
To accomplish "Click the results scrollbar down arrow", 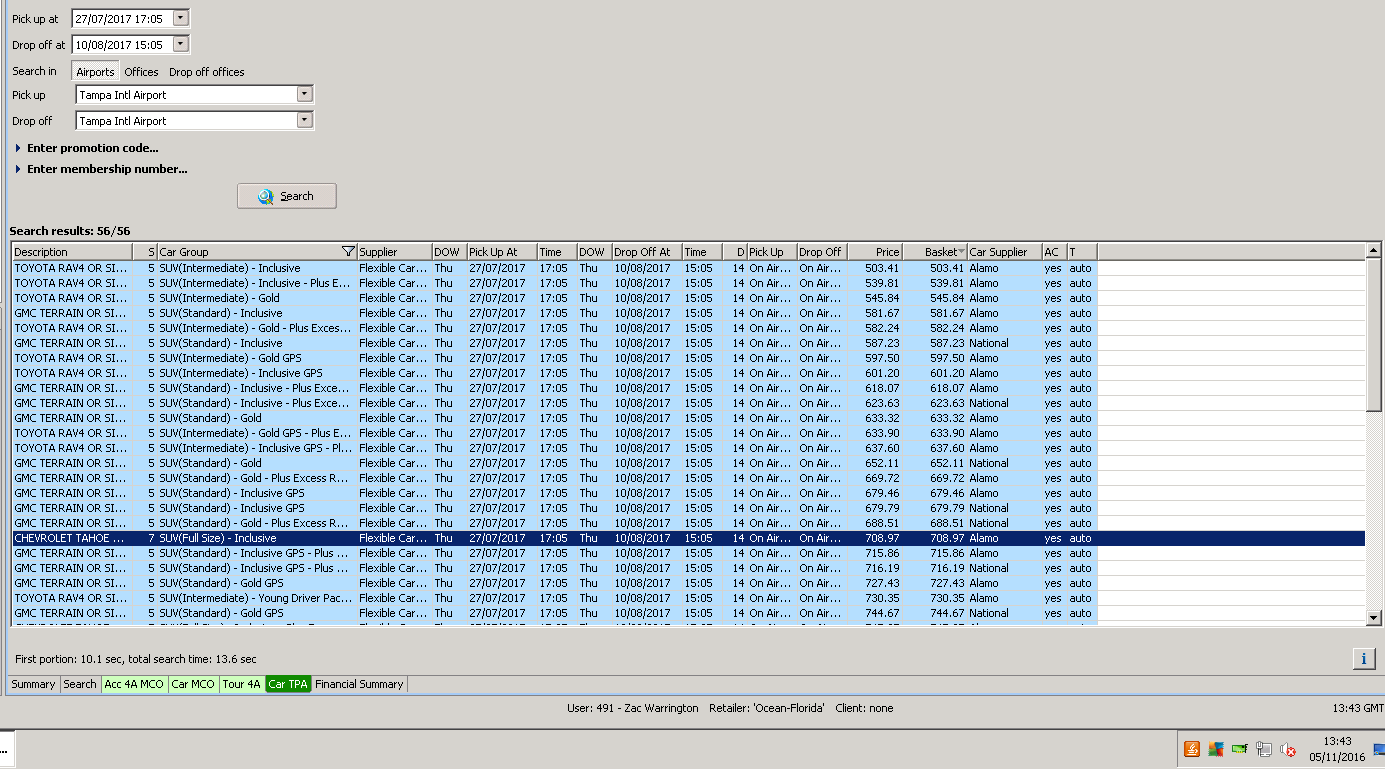I will tap(1374, 618).
